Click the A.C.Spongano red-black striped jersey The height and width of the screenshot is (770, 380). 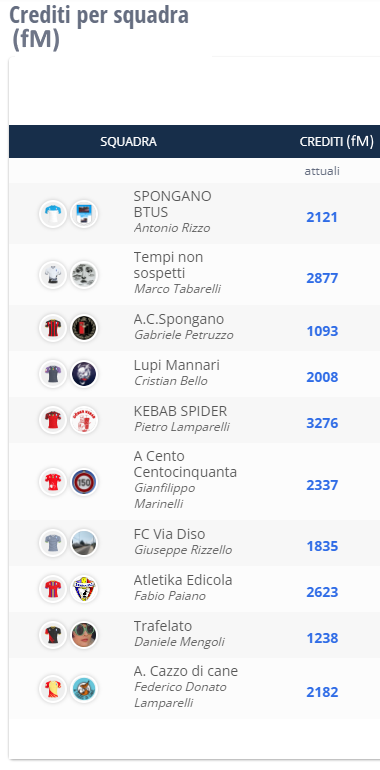point(53,328)
